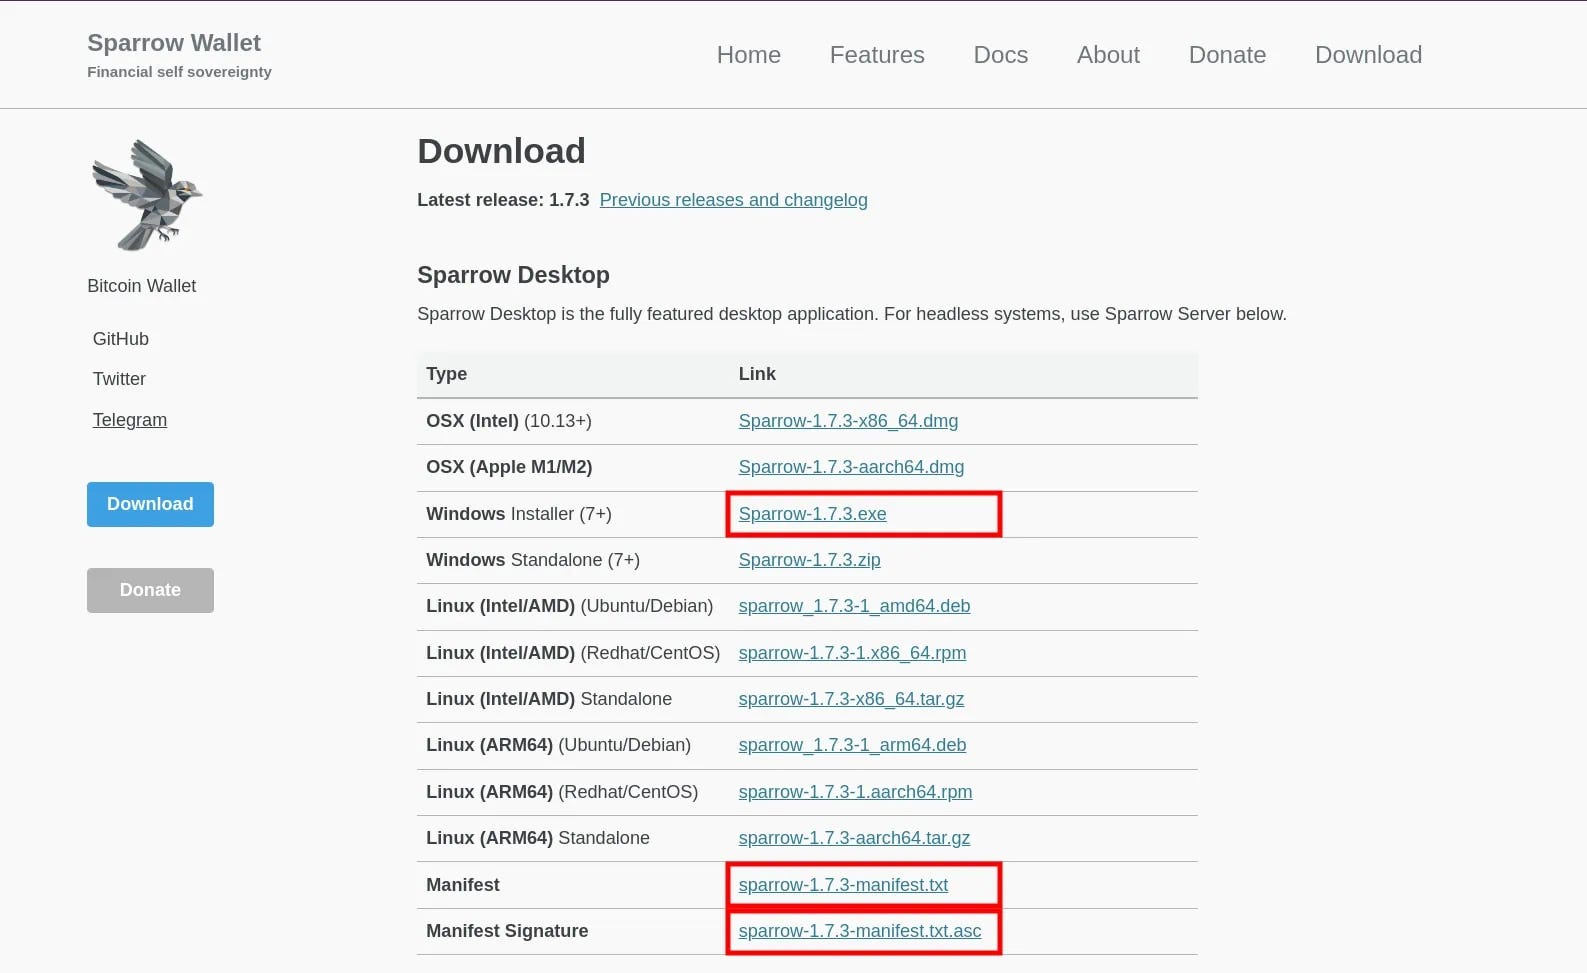Select 'Linux (Intel/AMD) (Redhat/CentOS)' cell
The image size is (1587, 973).
[573, 653]
